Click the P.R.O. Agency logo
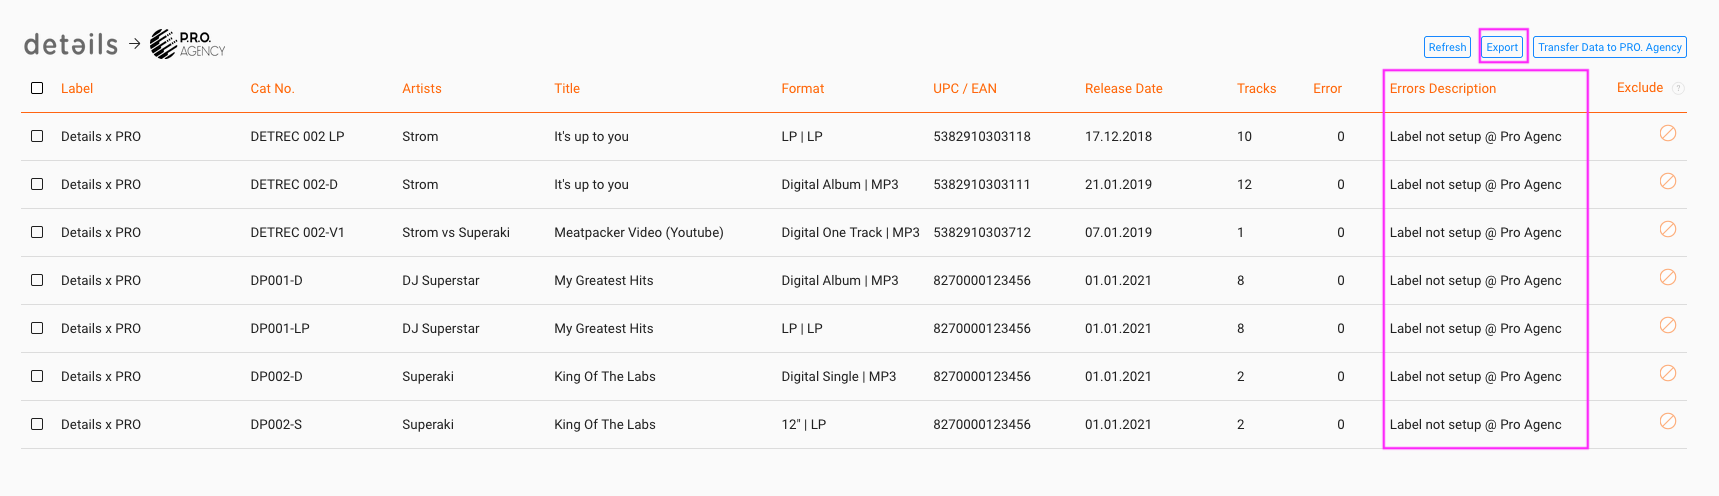This screenshot has width=1719, height=496. pos(188,44)
